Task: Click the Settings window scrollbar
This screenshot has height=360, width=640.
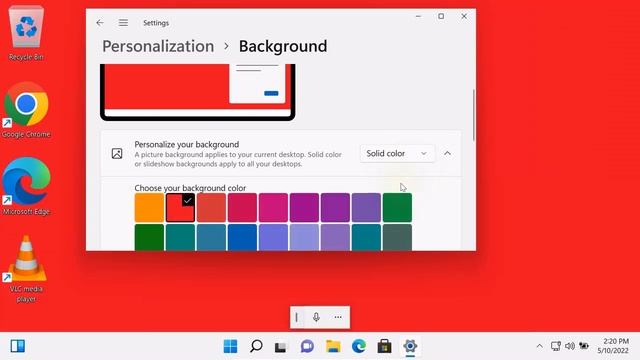Action: point(473,116)
